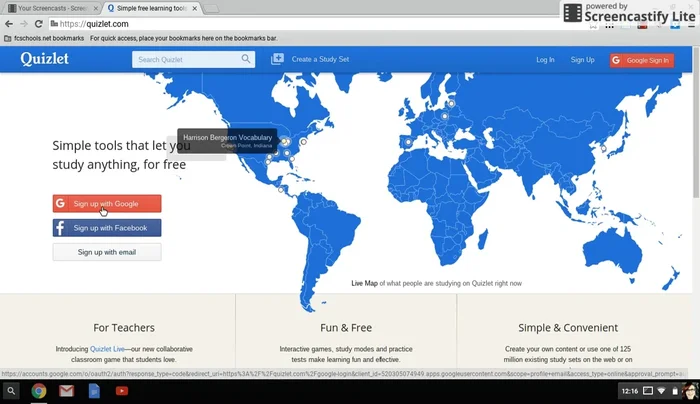Open Gmail from the shelf
The width and height of the screenshot is (700, 404).
[66, 391]
